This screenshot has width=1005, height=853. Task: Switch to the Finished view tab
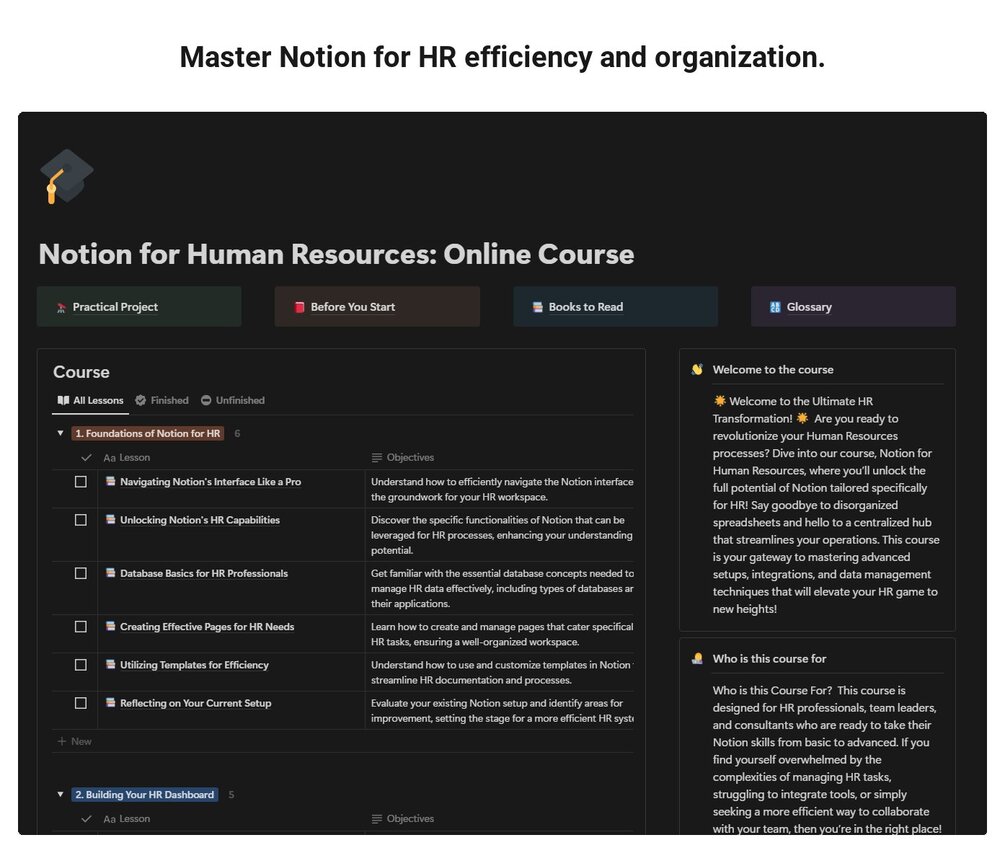[x=162, y=401]
